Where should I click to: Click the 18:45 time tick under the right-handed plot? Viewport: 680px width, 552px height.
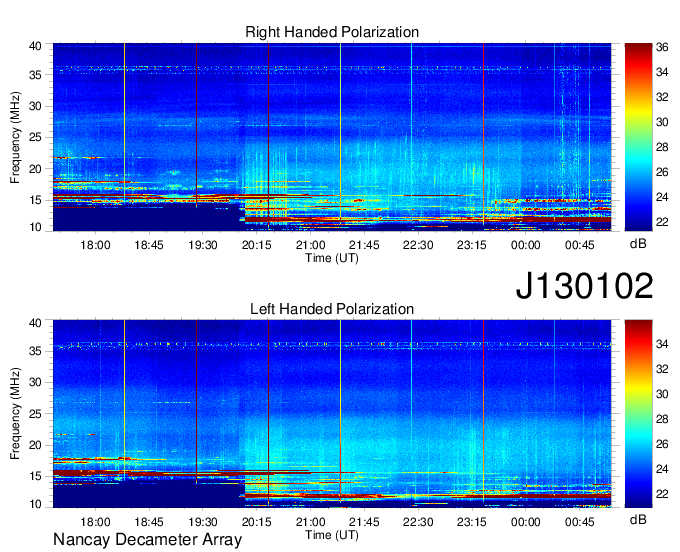(x=149, y=245)
